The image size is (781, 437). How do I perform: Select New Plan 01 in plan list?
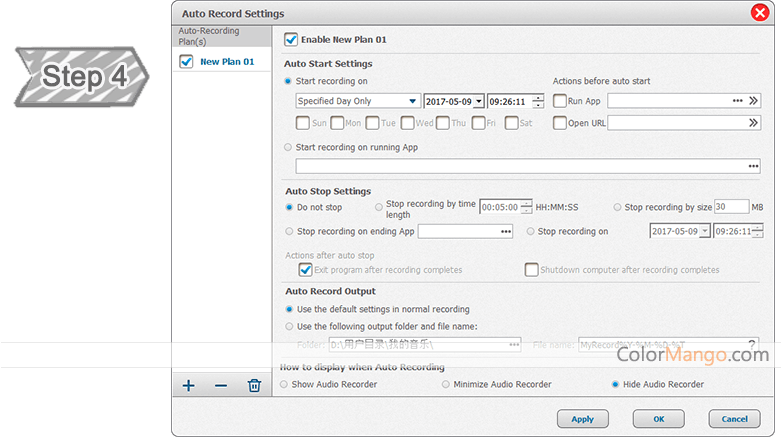[227, 62]
